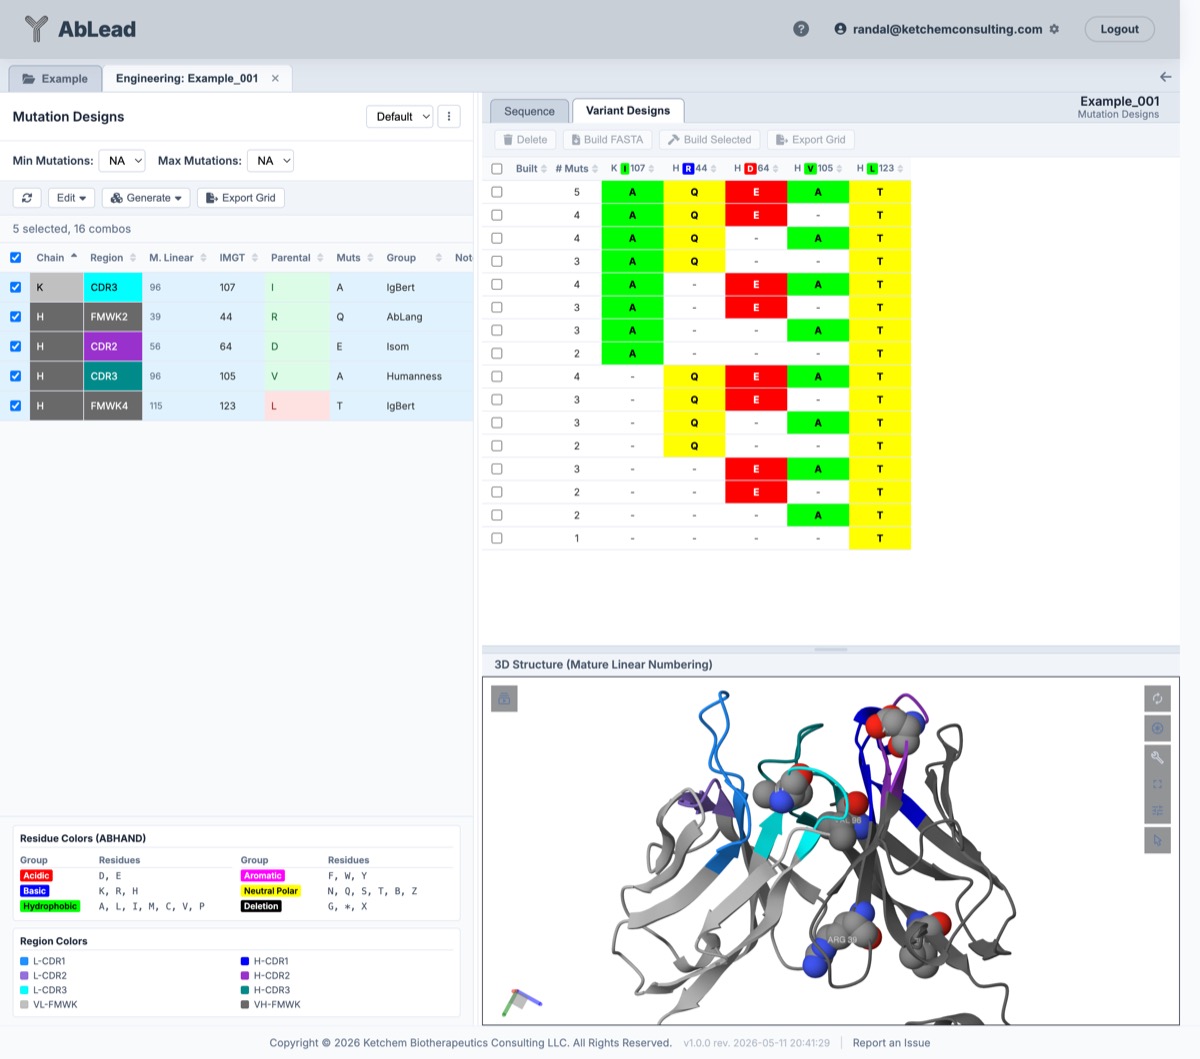
Task: Click the top-left gray icon in 3D viewer
Action: [504, 699]
